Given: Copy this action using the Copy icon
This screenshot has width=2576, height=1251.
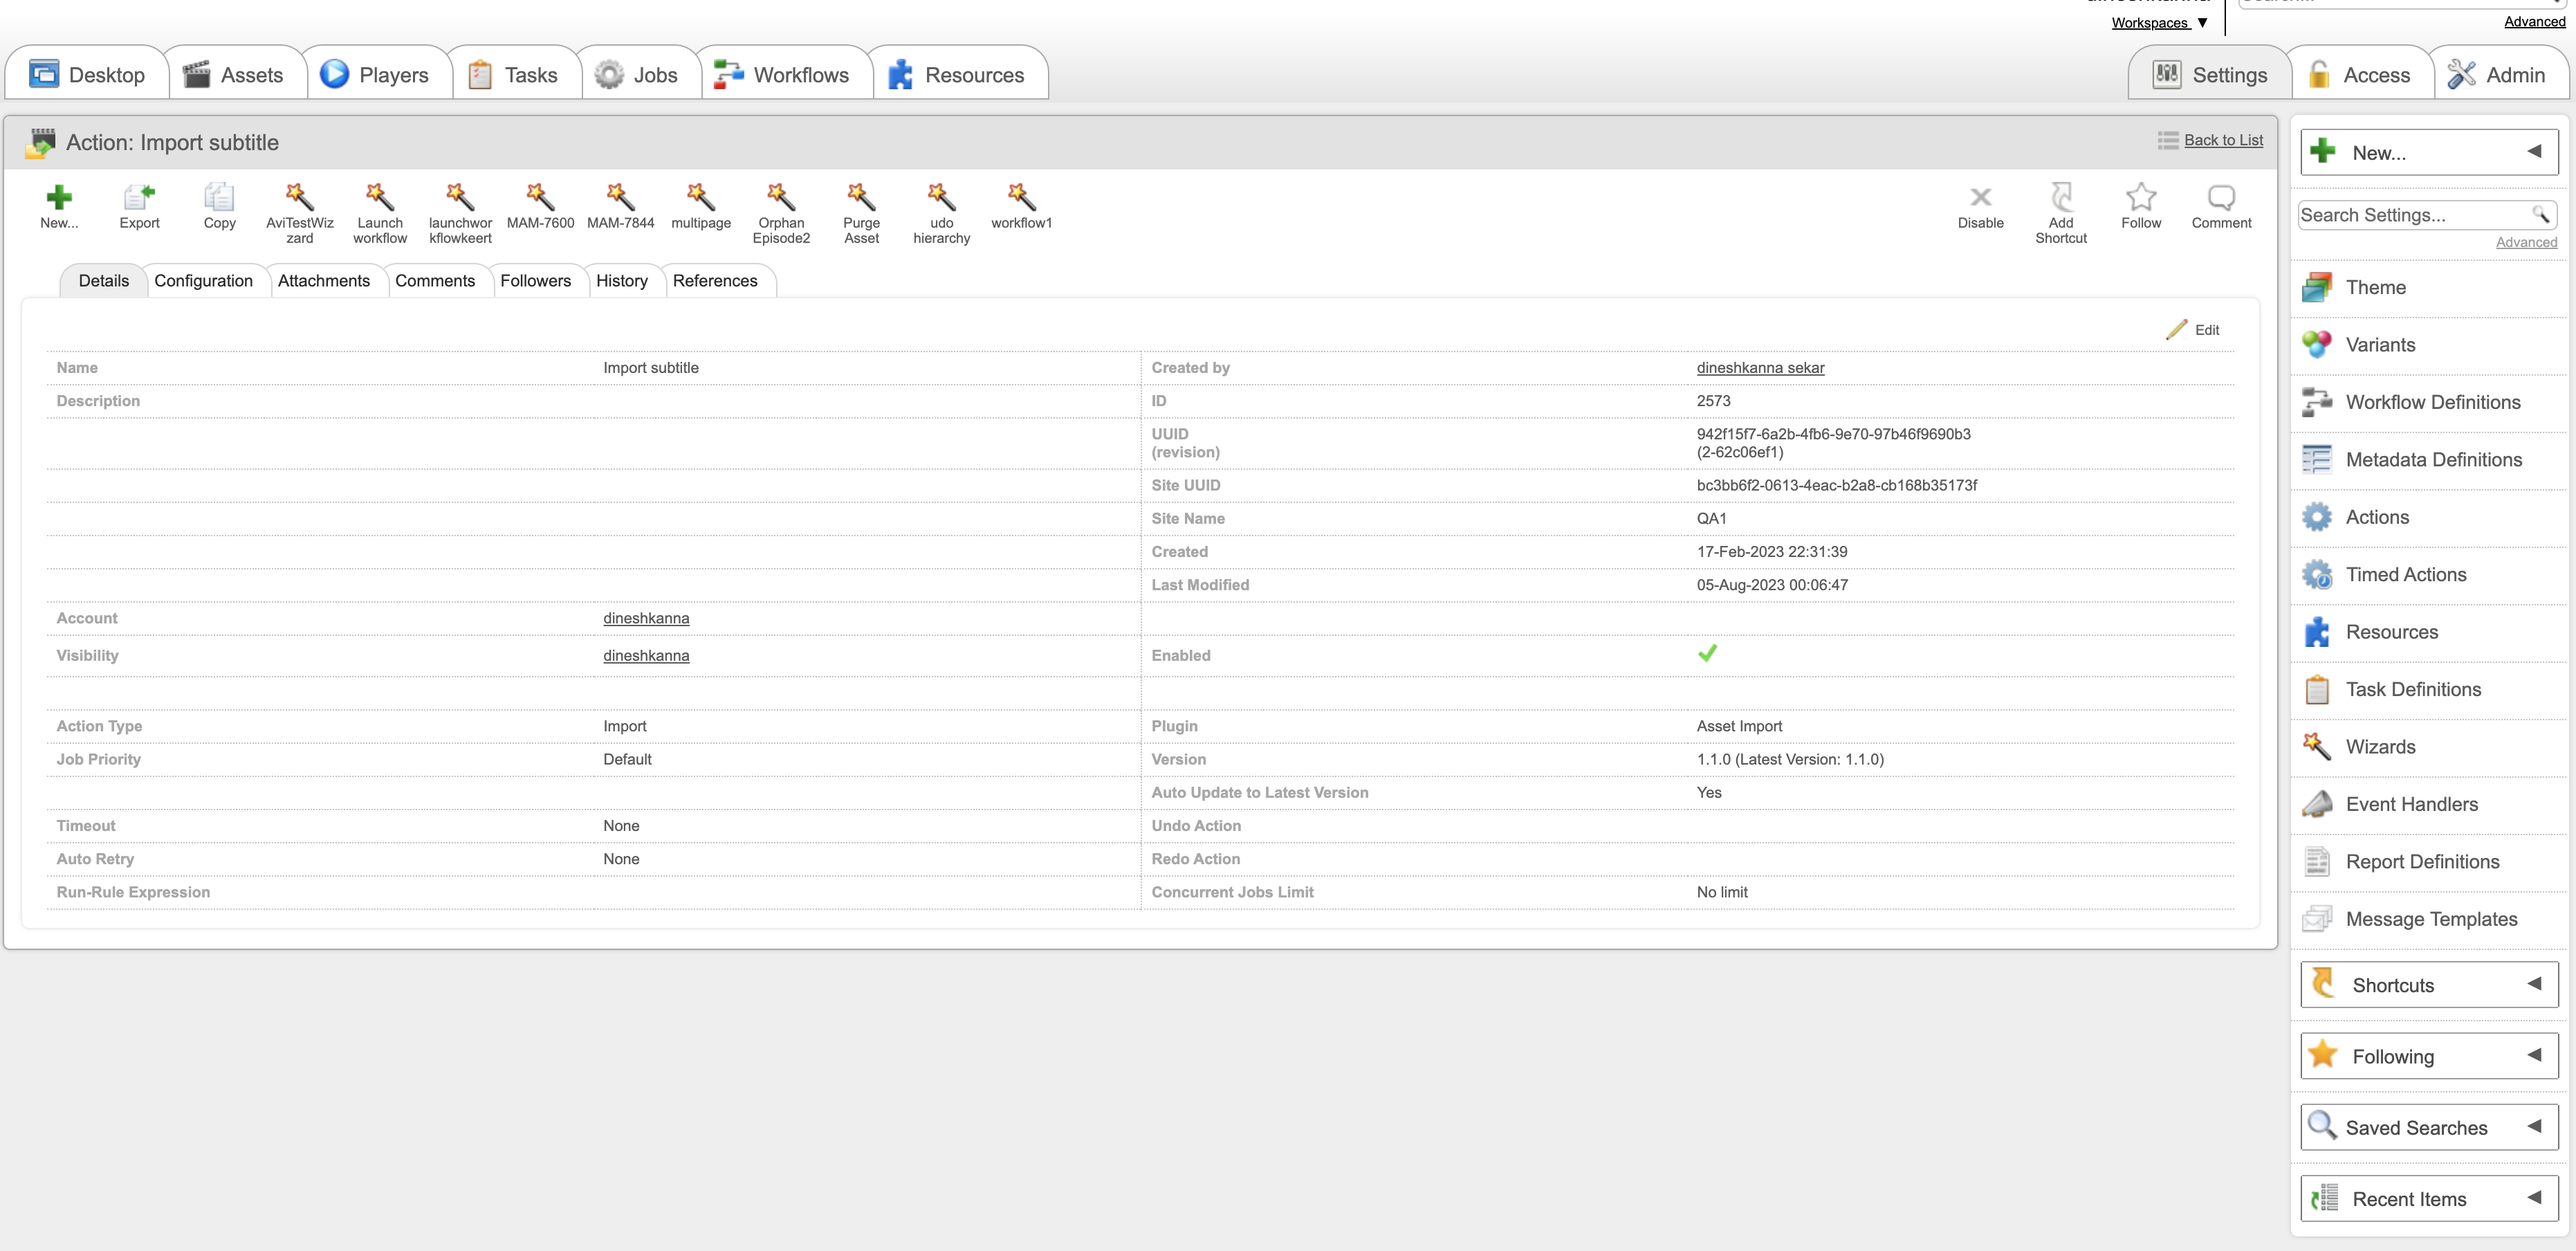Looking at the screenshot, I should 219,197.
